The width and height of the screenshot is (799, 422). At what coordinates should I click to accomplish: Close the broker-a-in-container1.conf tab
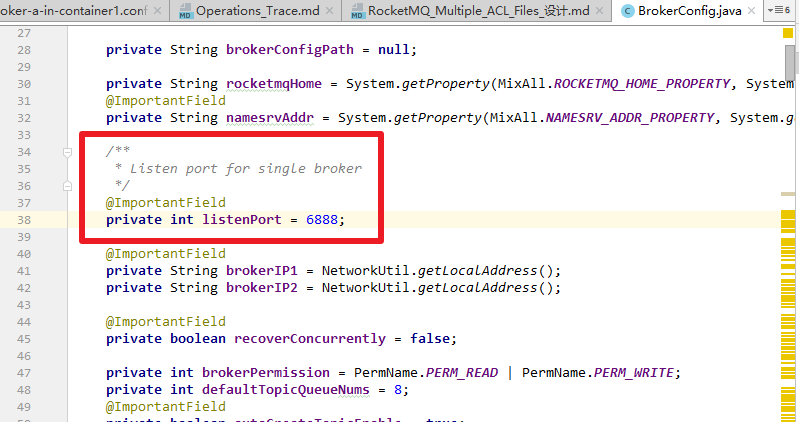click(157, 11)
